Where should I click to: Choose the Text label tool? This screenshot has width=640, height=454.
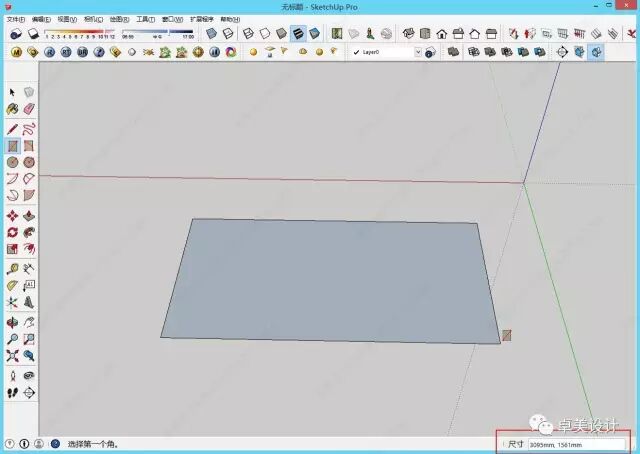pos(29,285)
